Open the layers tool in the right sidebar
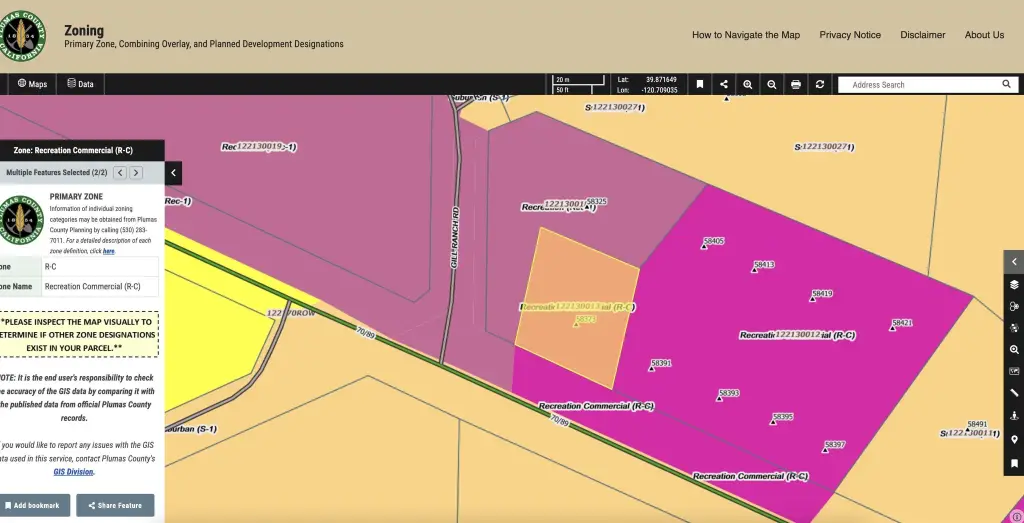Screen dimensions: 1024x523 coord(1014,284)
